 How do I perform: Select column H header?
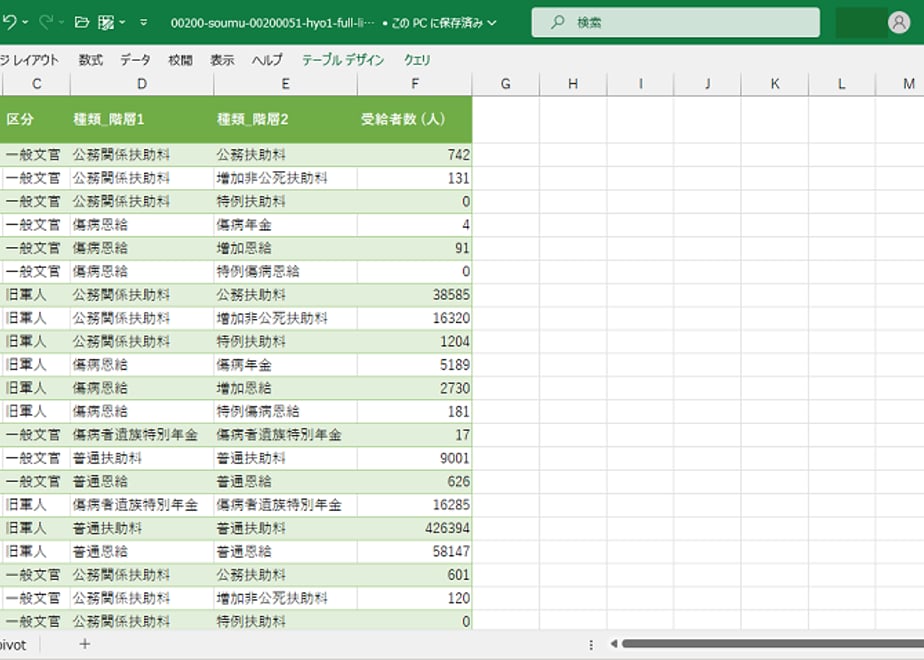573,84
